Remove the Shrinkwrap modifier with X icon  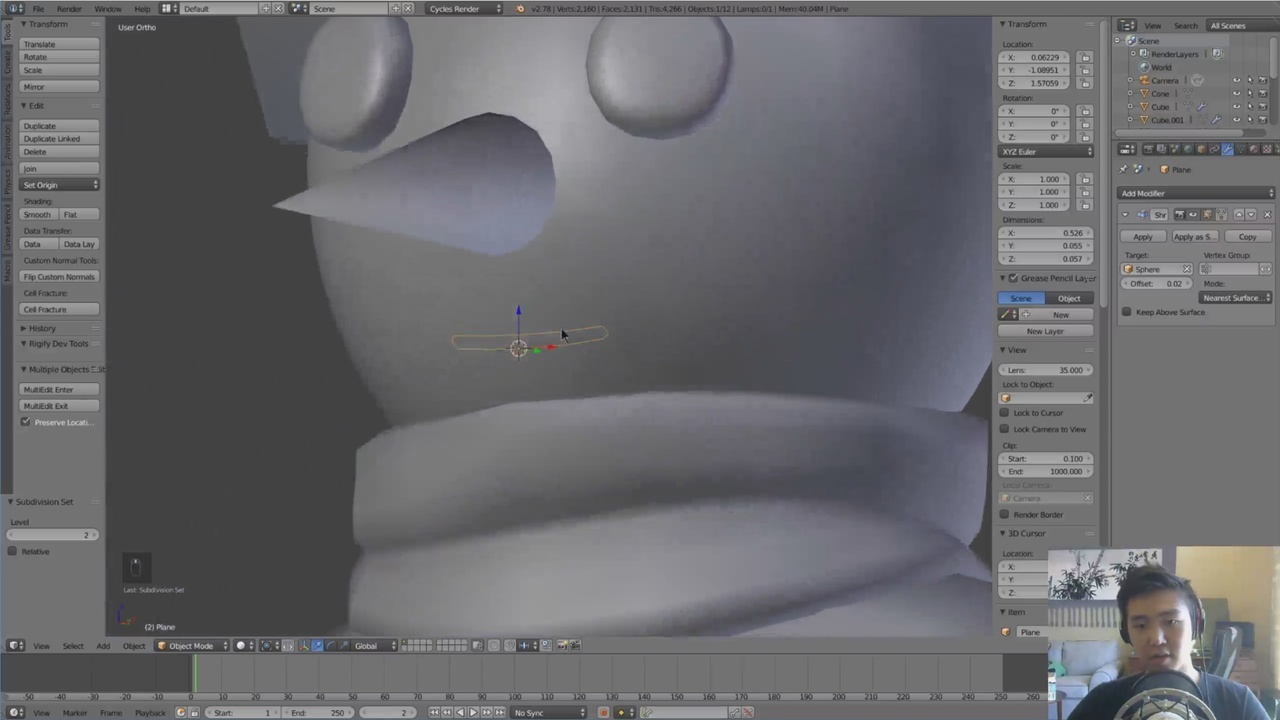[1267, 215]
